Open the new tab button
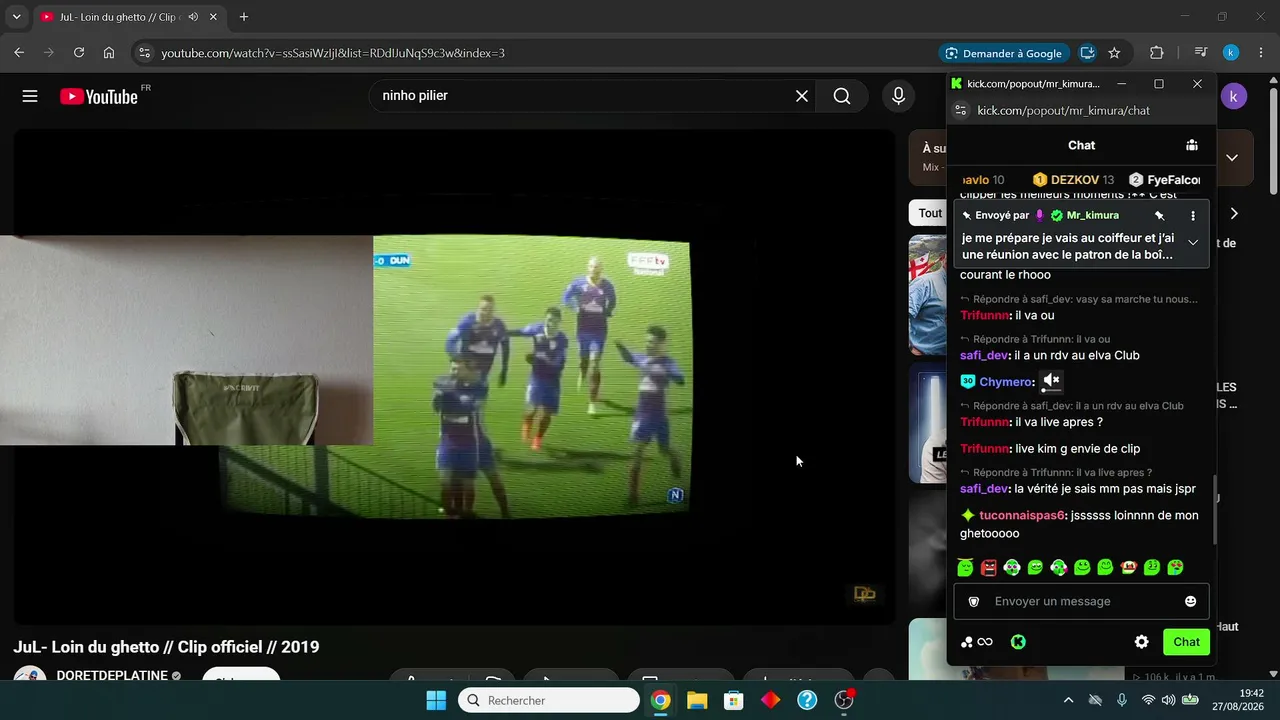This screenshot has width=1280, height=720. 244,17
